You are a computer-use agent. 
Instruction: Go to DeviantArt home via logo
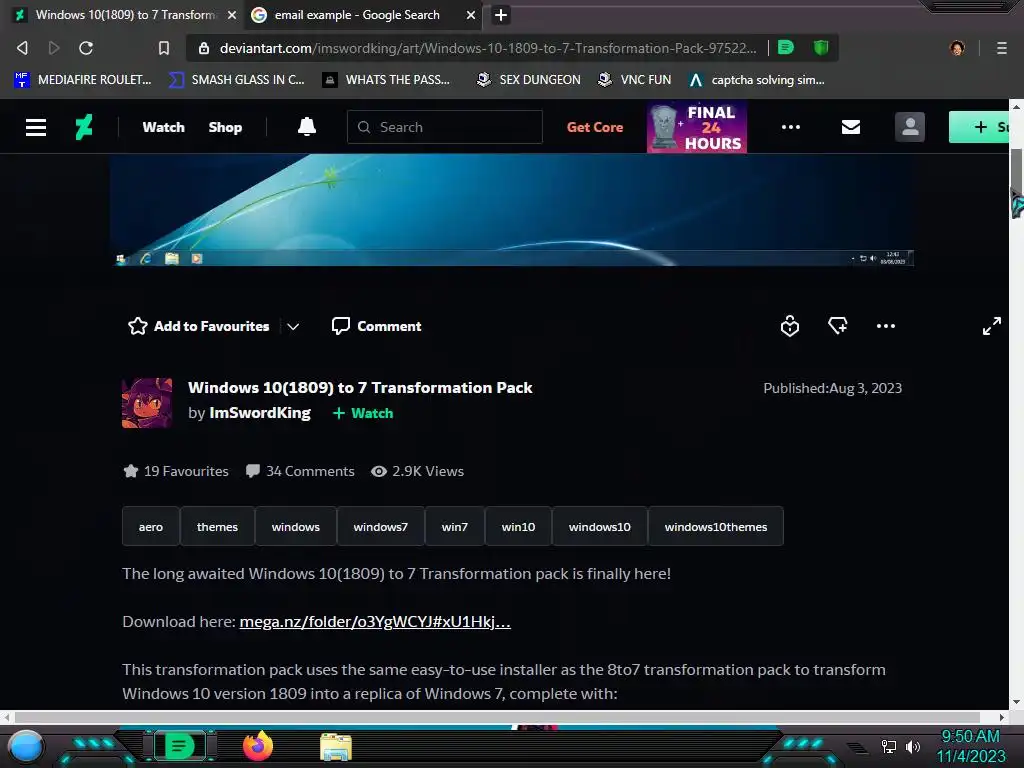point(84,127)
